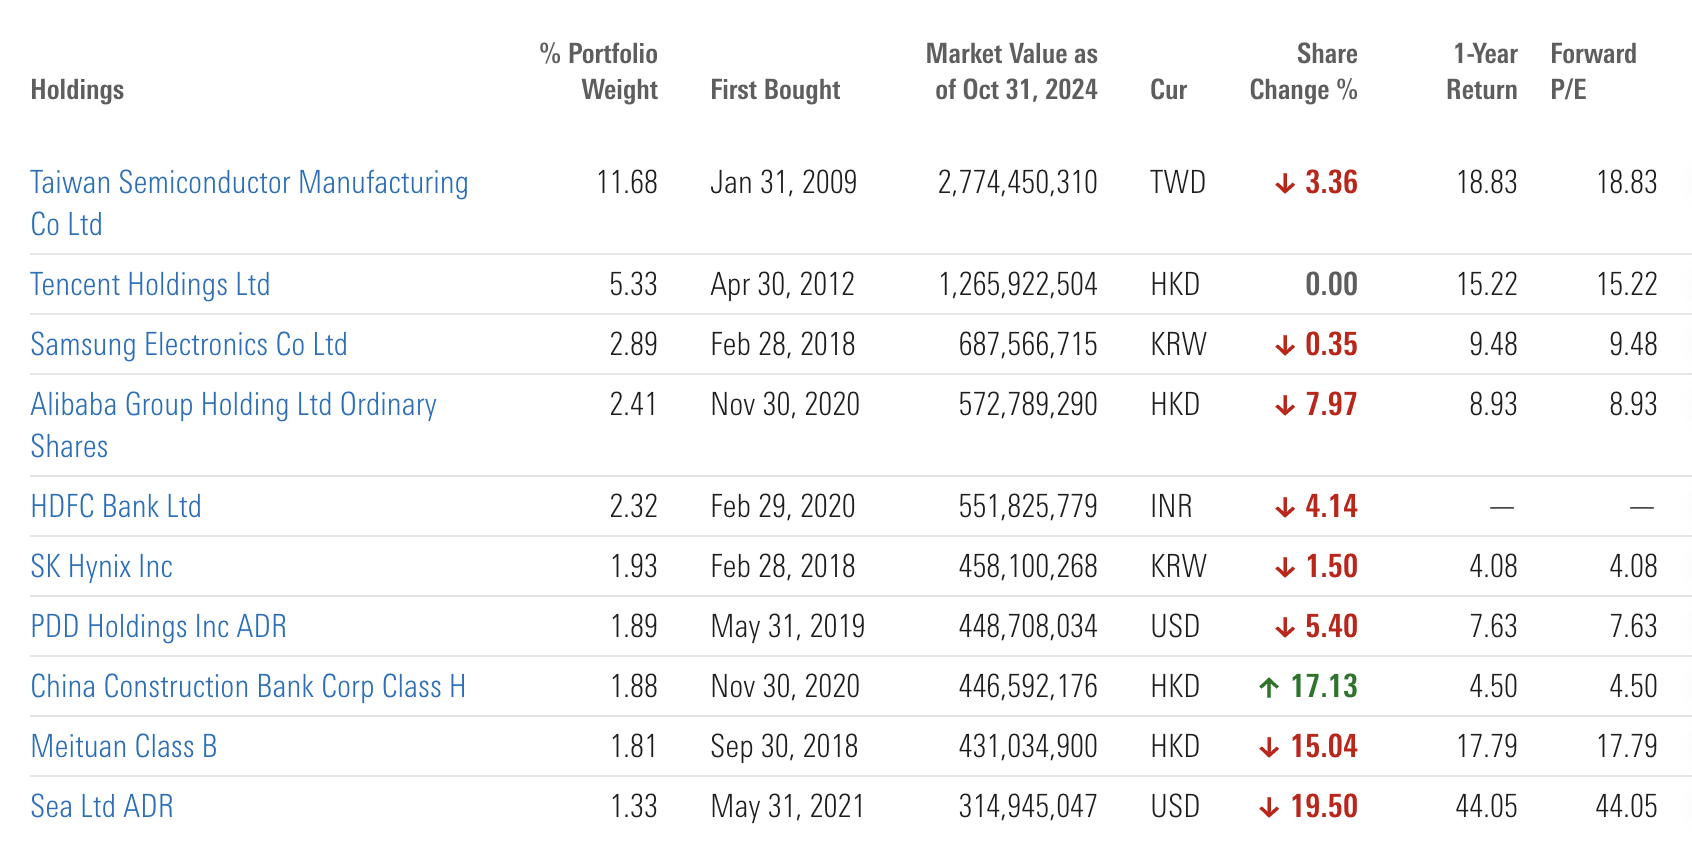Click the down arrow next to 15.04
The image size is (1692, 856).
click(x=1269, y=748)
